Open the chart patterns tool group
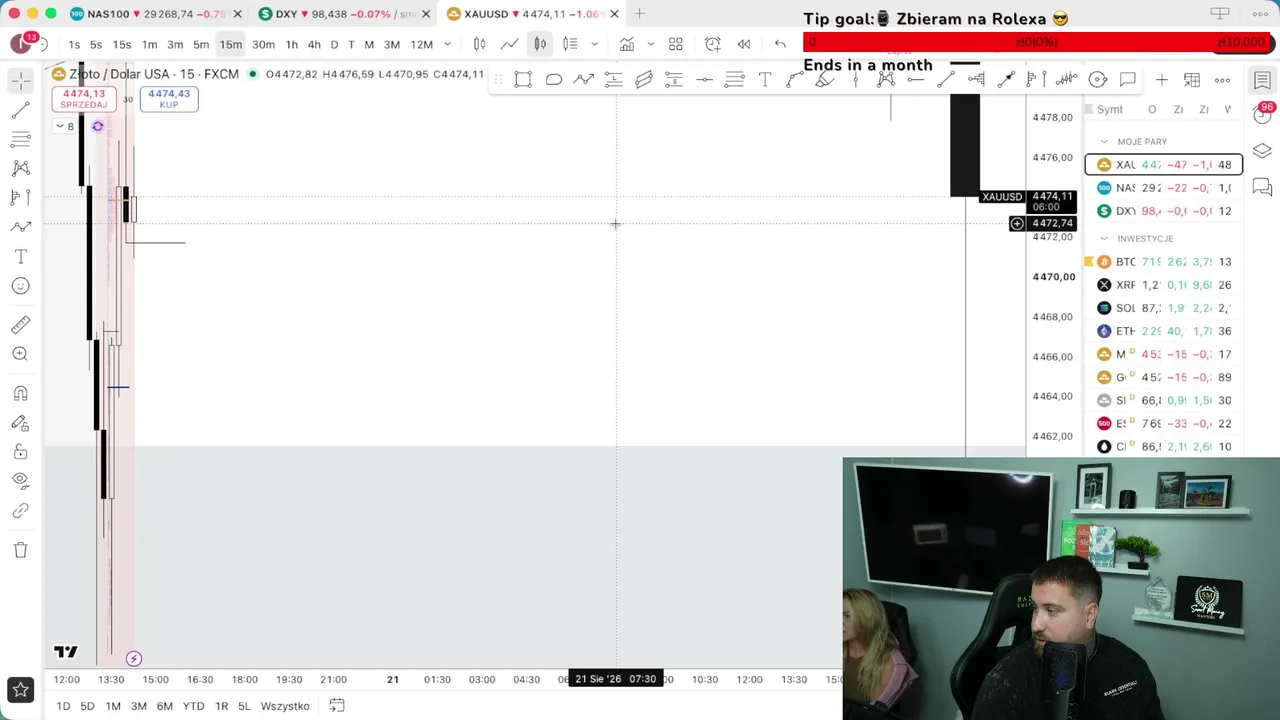The image size is (1280, 720). [x=21, y=168]
